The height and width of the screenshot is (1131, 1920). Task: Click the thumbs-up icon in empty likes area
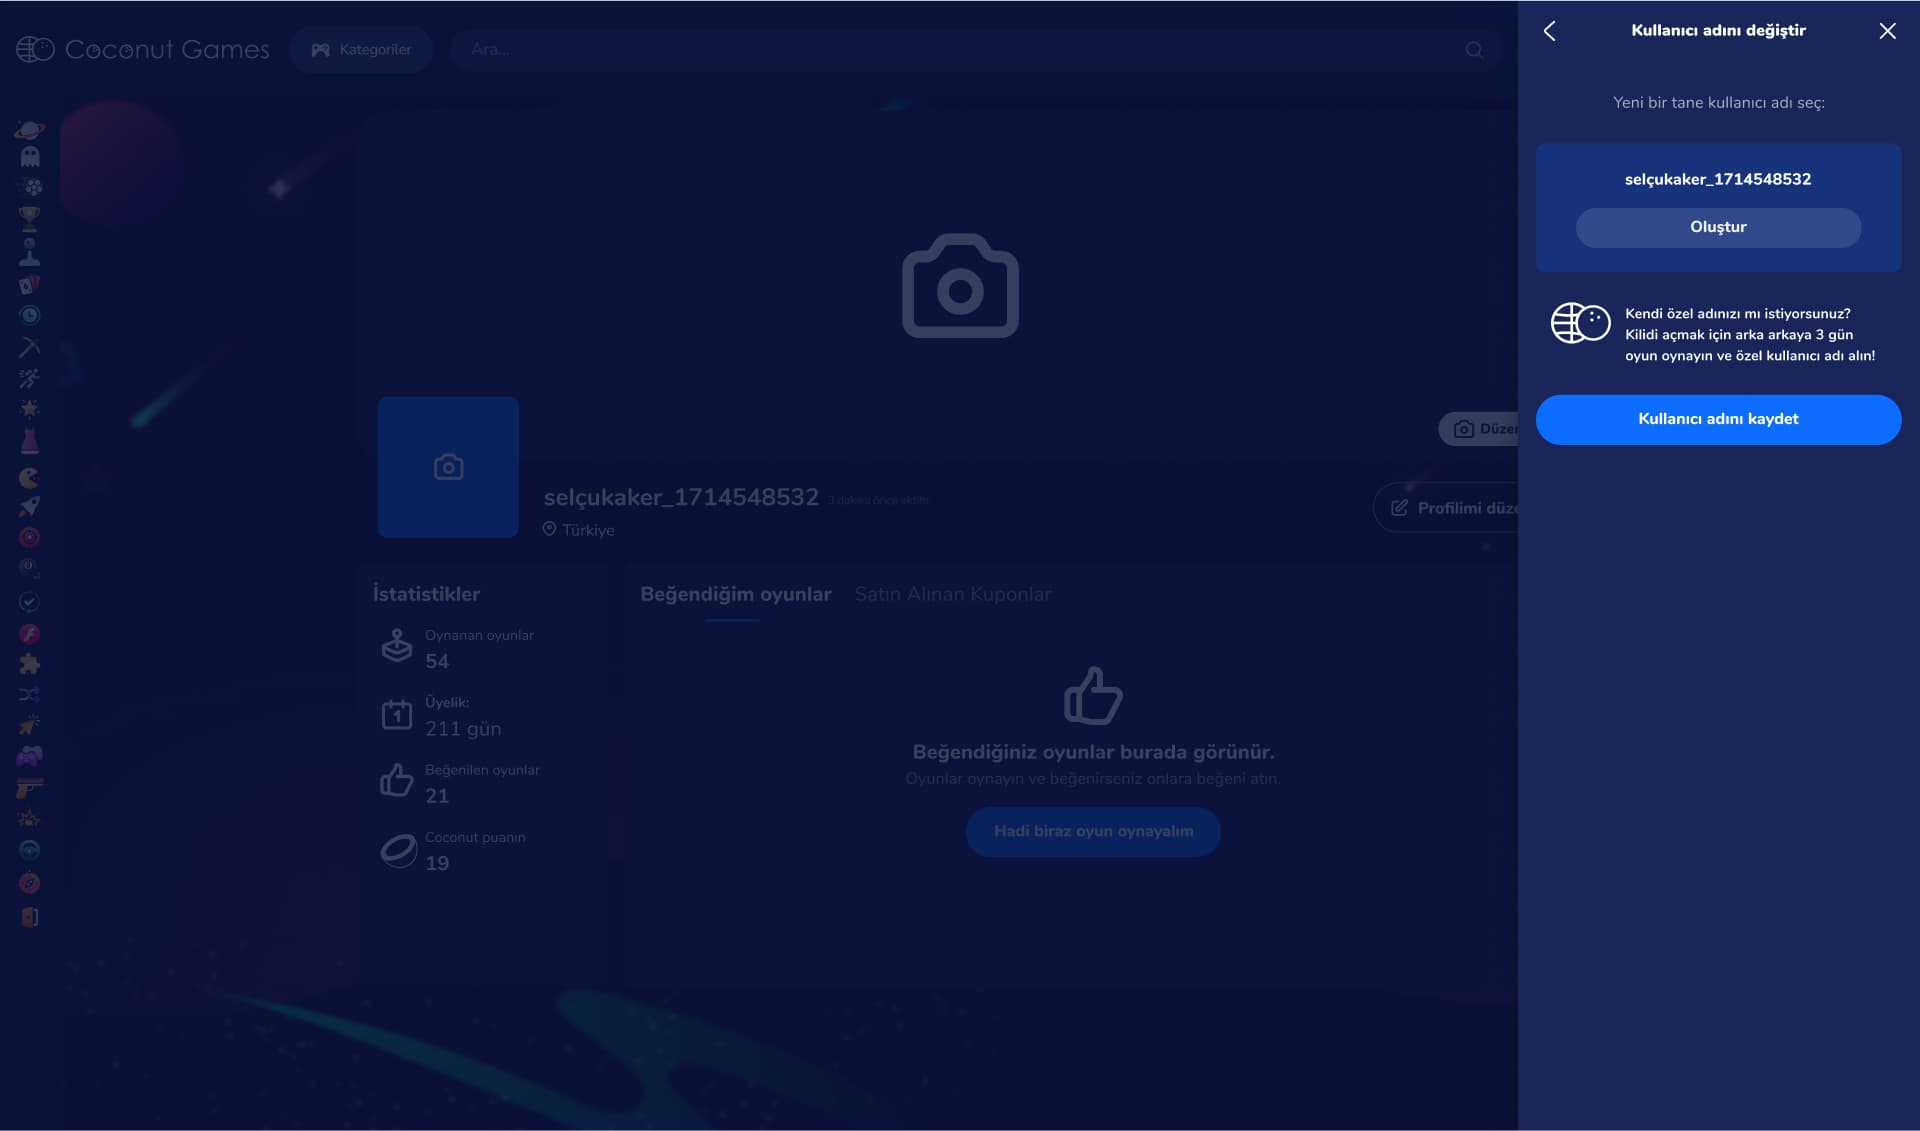(x=1093, y=695)
